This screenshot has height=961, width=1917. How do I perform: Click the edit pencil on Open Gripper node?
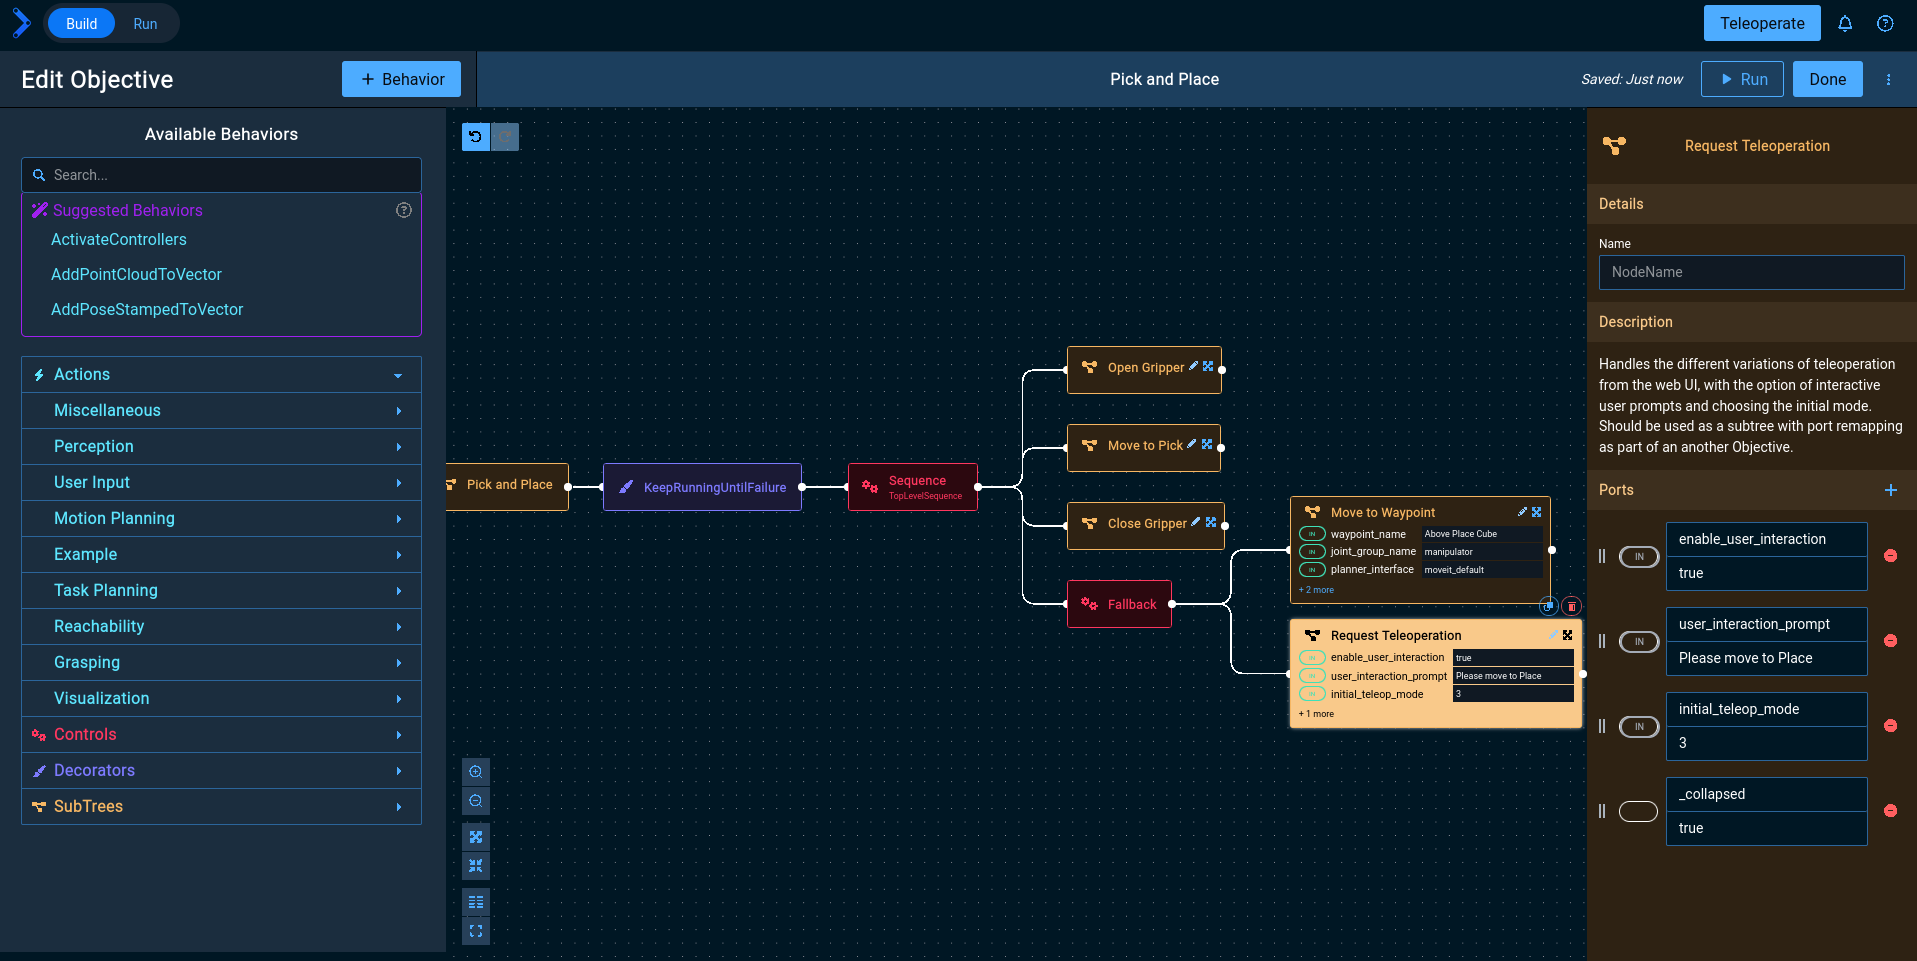(1193, 366)
